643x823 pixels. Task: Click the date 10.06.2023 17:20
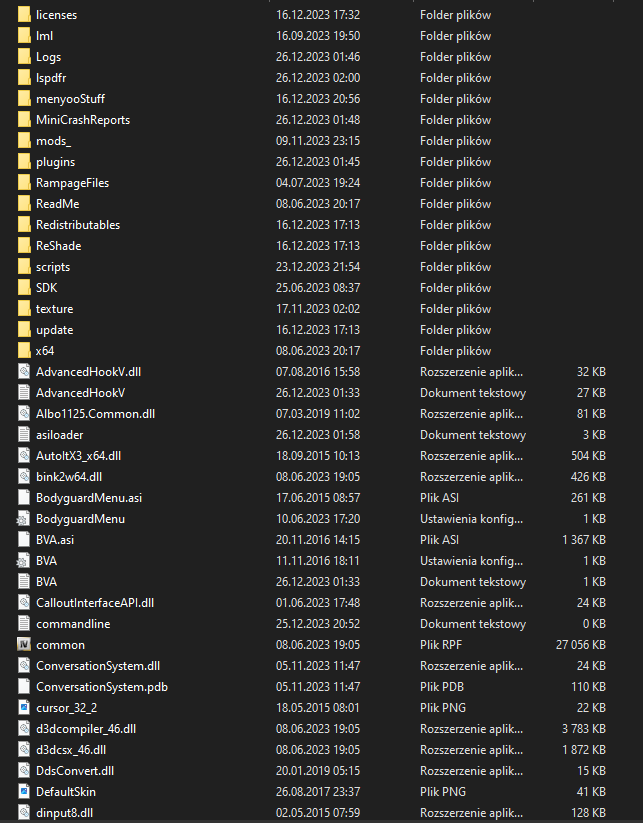coord(318,519)
